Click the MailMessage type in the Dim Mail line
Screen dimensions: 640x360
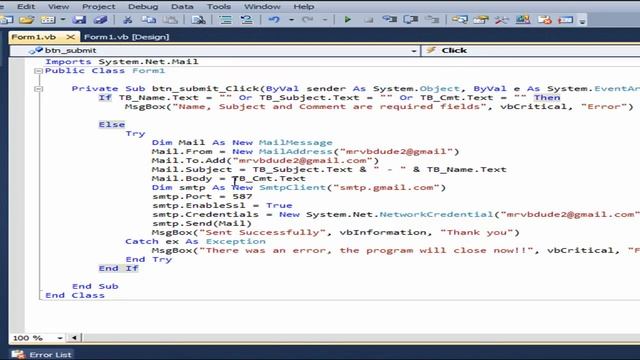296,142
